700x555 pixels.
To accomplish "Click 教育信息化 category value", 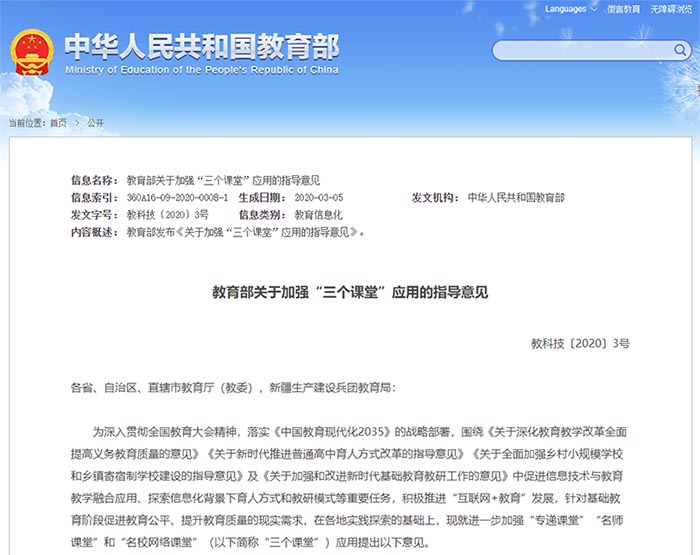I will pos(318,215).
